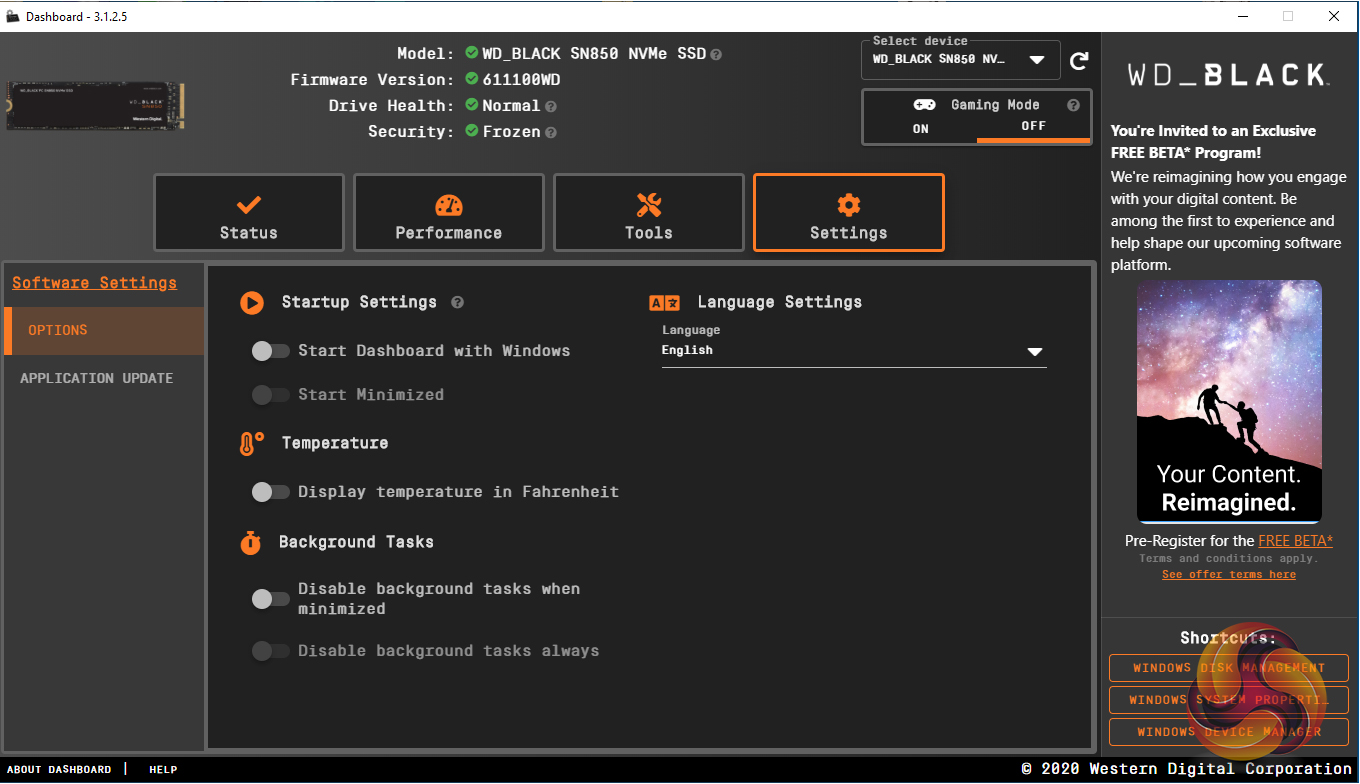Click See offer terms here link
Screen dimensions: 1360x784
(x=1229, y=575)
